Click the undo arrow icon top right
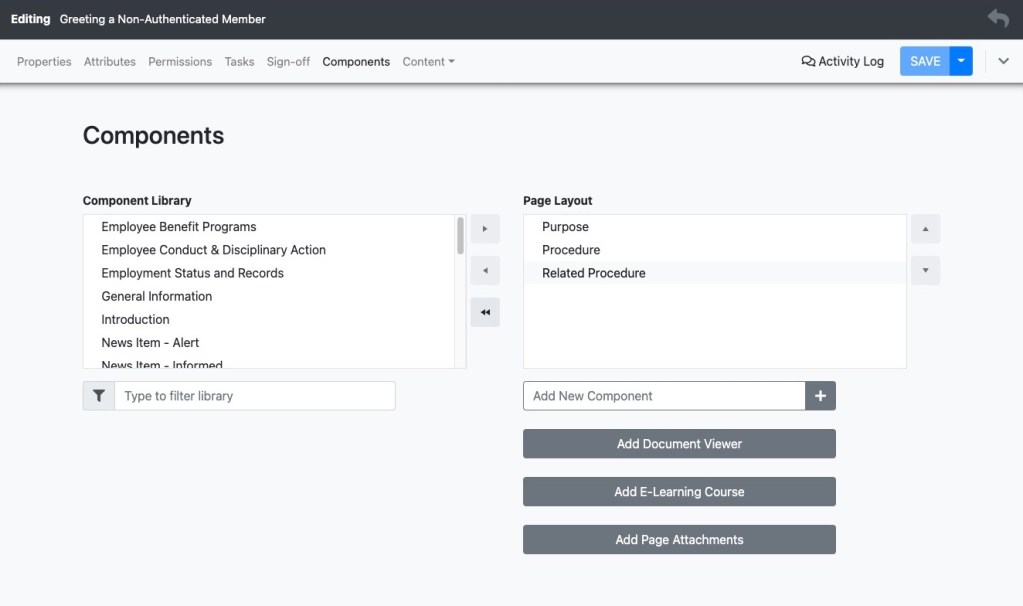Image resolution: width=1023 pixels, height=606 pixels. (x=997, y=17)
